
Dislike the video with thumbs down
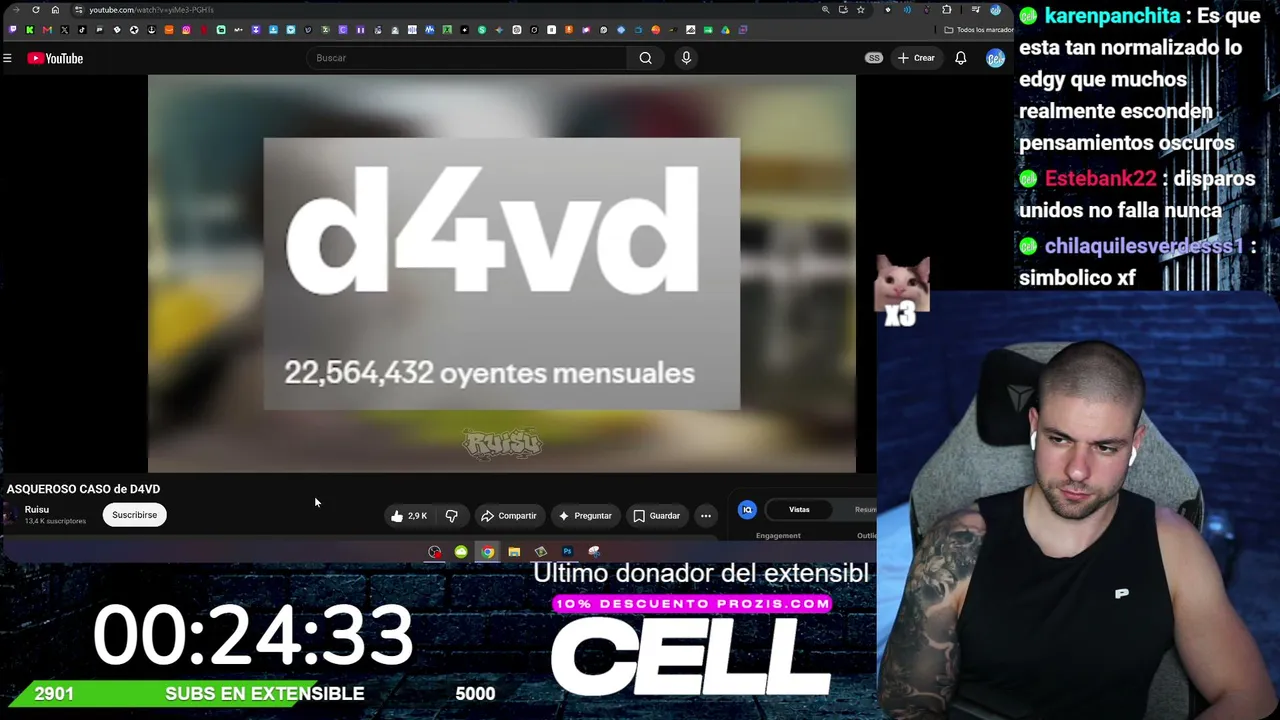tap(452, 516)
